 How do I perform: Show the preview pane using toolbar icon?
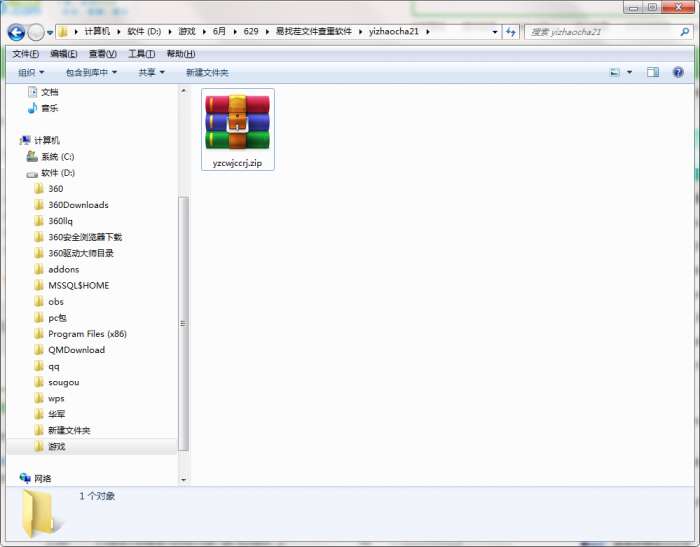point(653,72)
